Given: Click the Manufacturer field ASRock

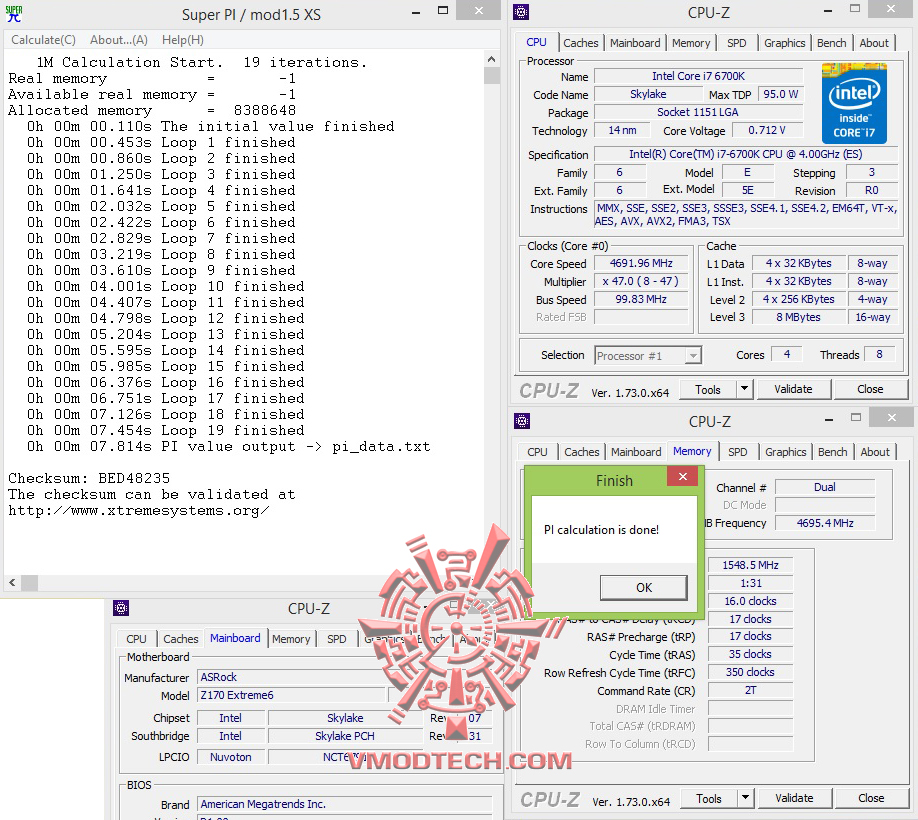Looking at the screenshot, I should pos(293,677).
